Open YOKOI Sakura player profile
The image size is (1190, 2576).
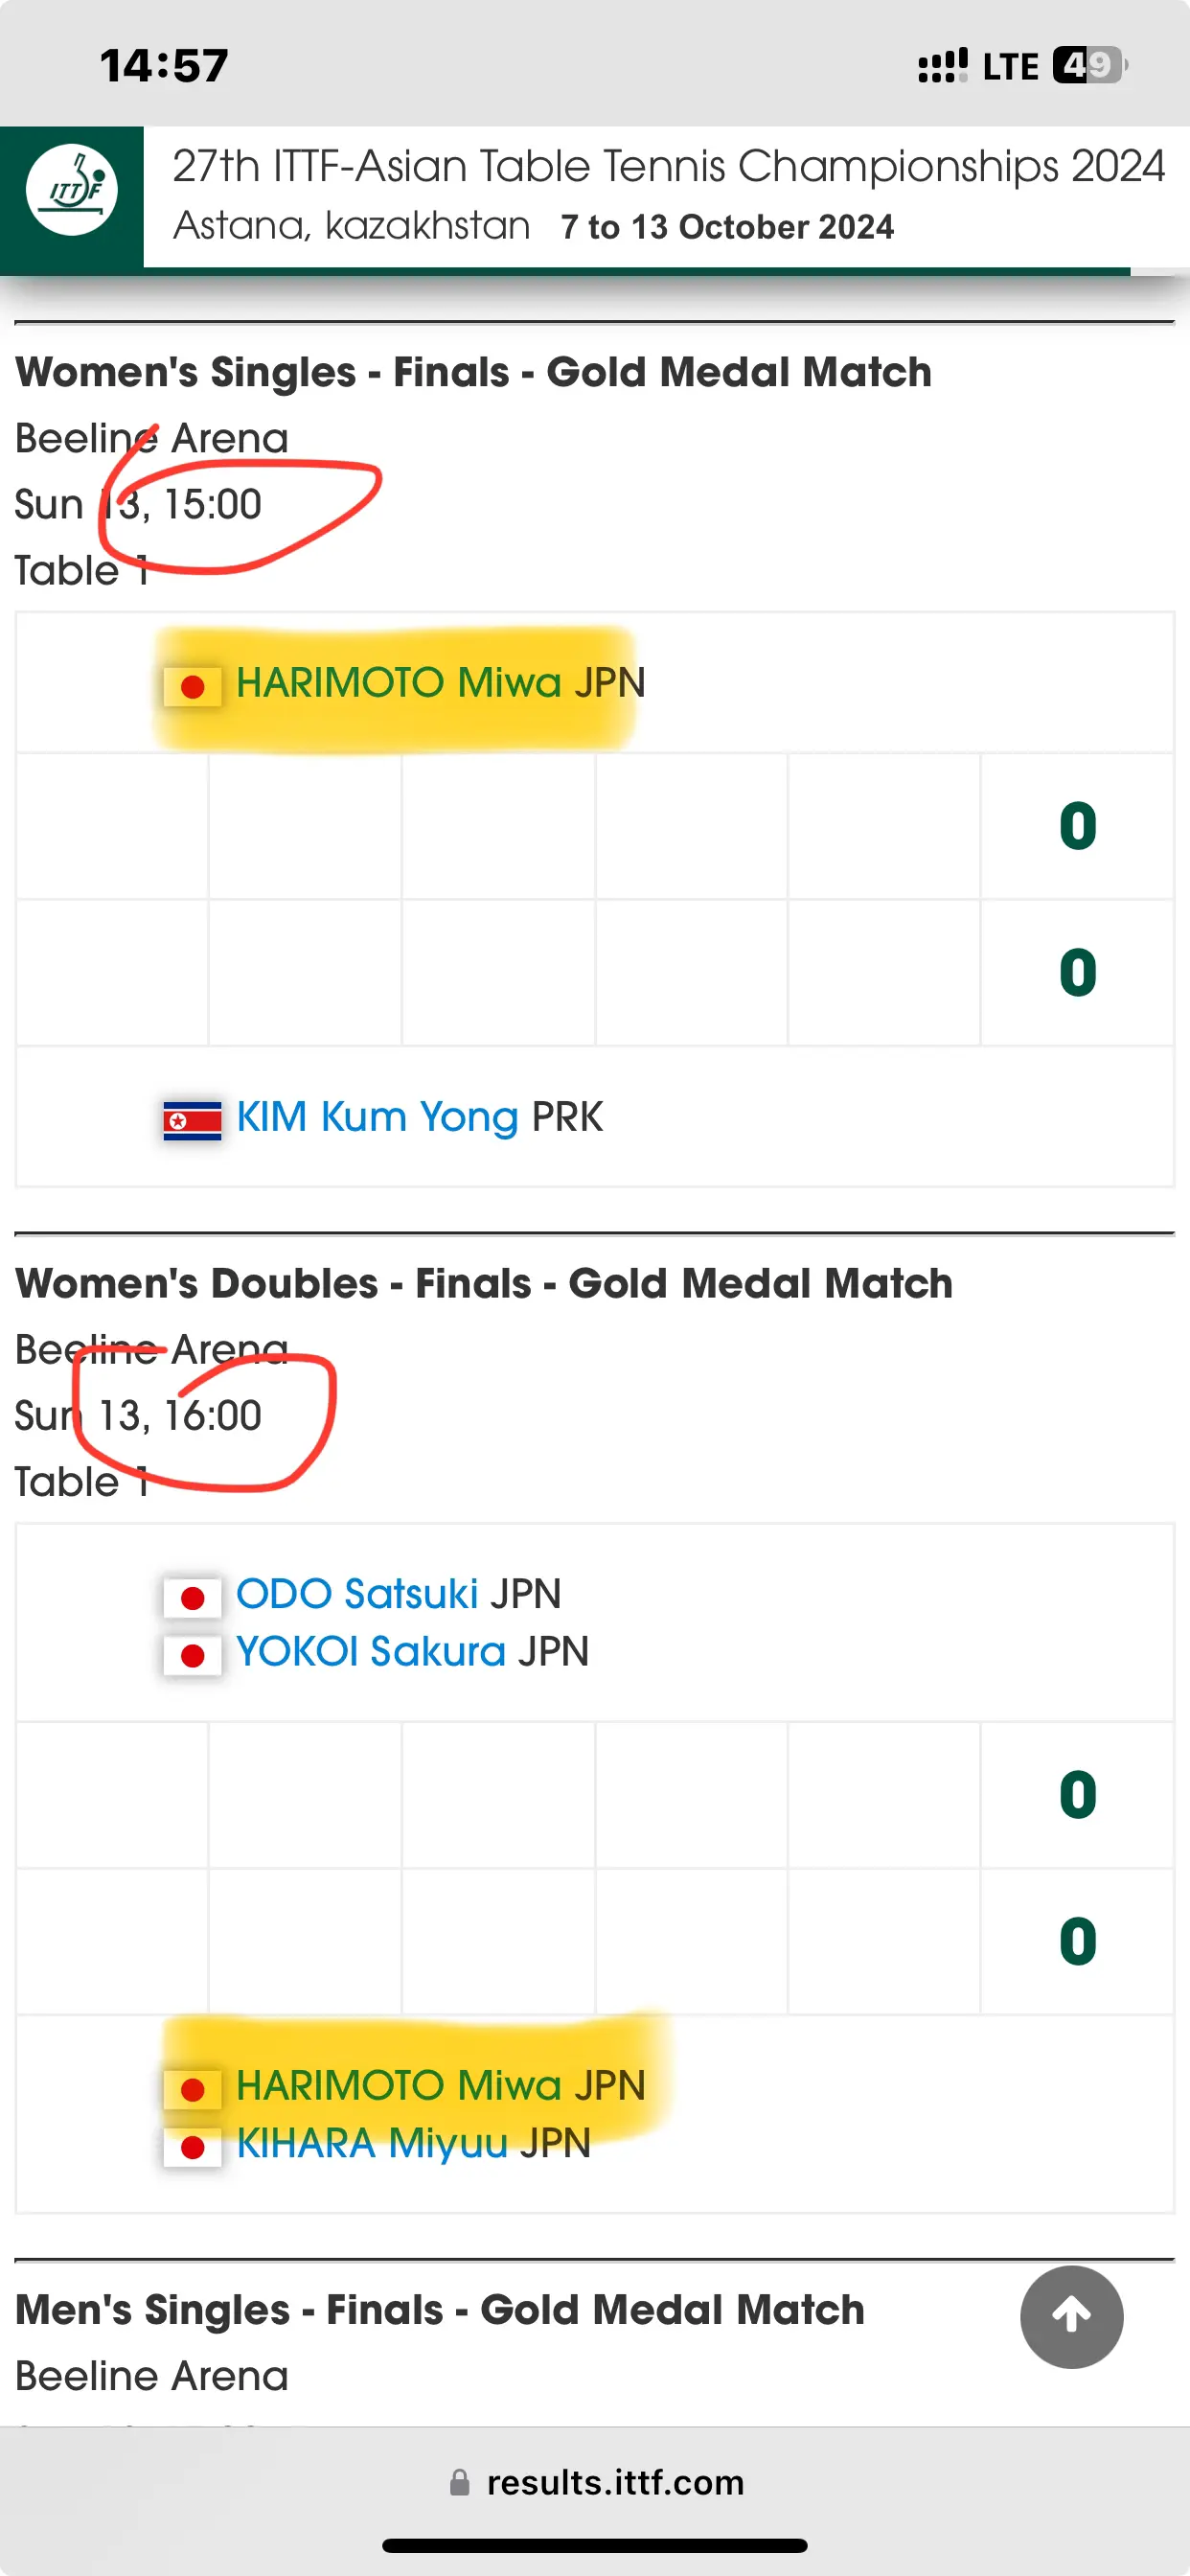click(371, 1651)
